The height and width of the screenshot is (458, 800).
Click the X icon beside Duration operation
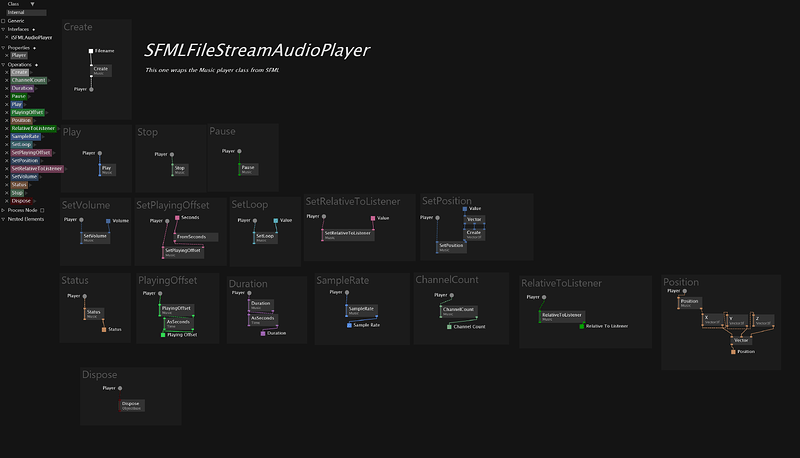(7, 88)
